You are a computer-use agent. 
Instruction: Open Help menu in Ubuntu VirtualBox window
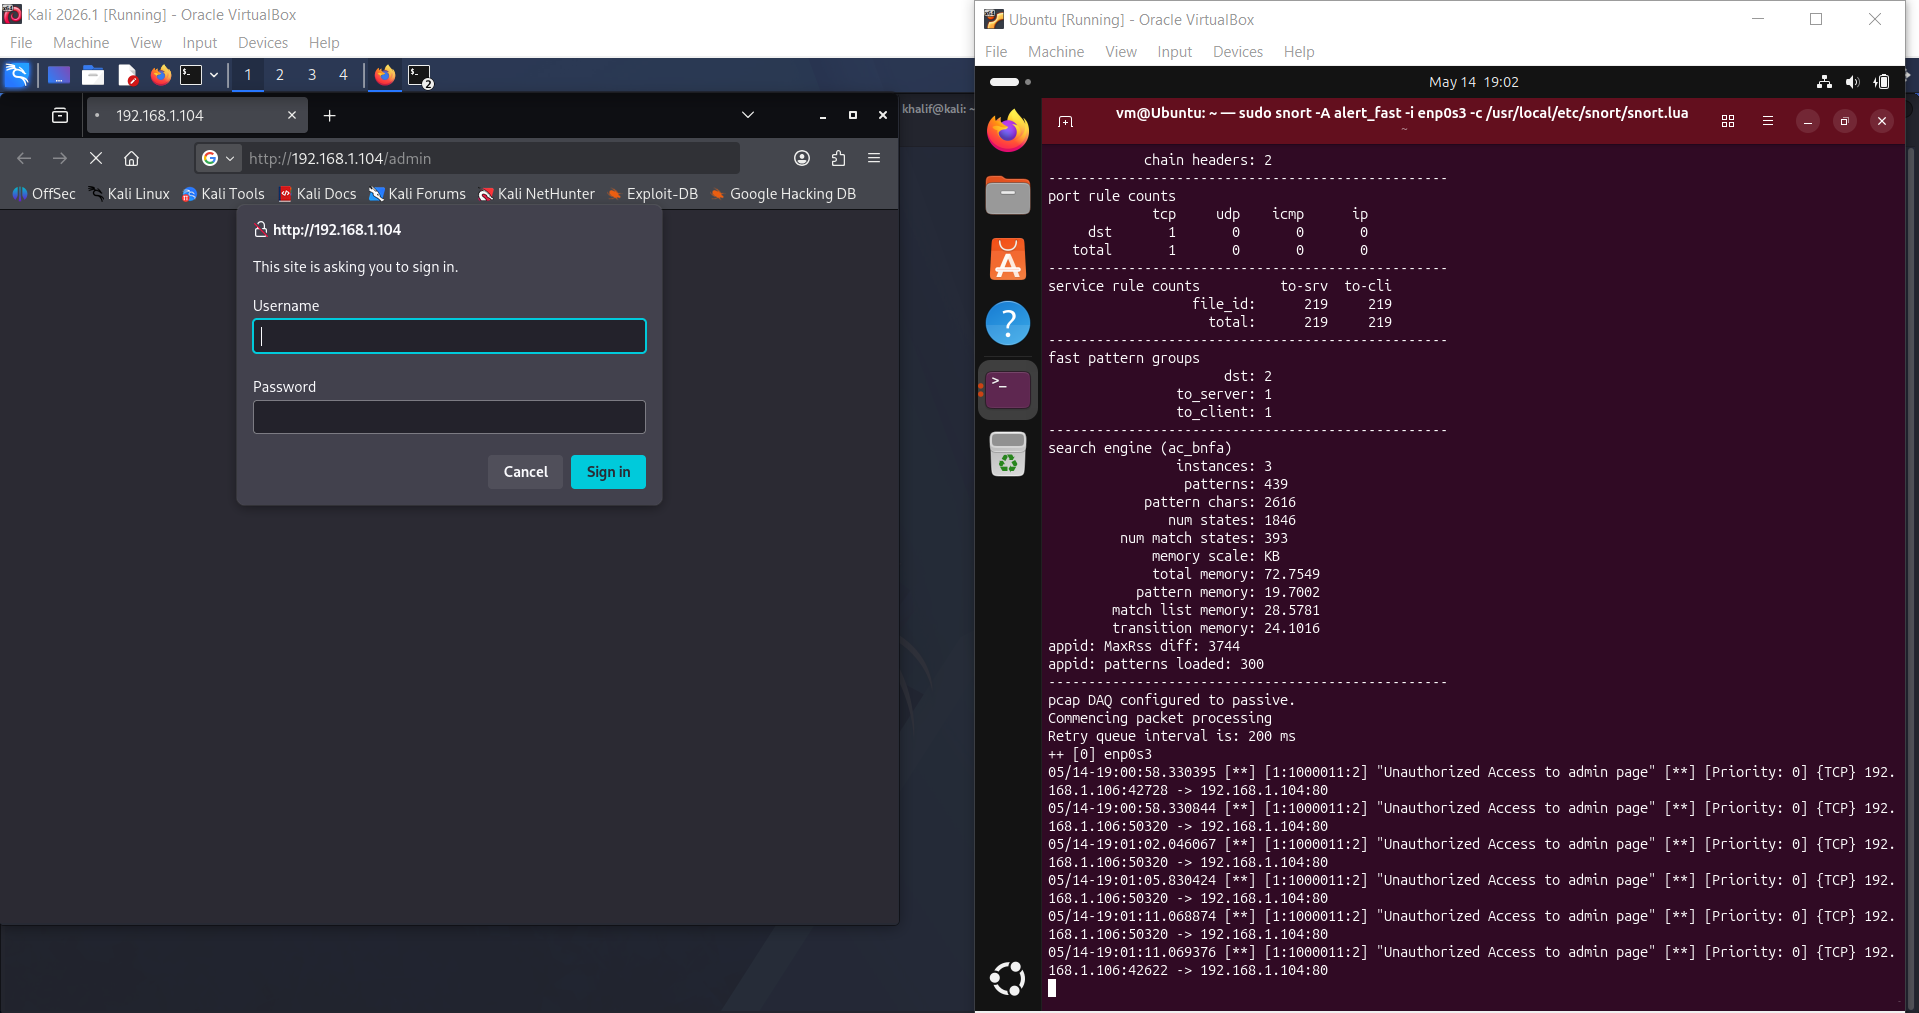(x=1299, y=52)
